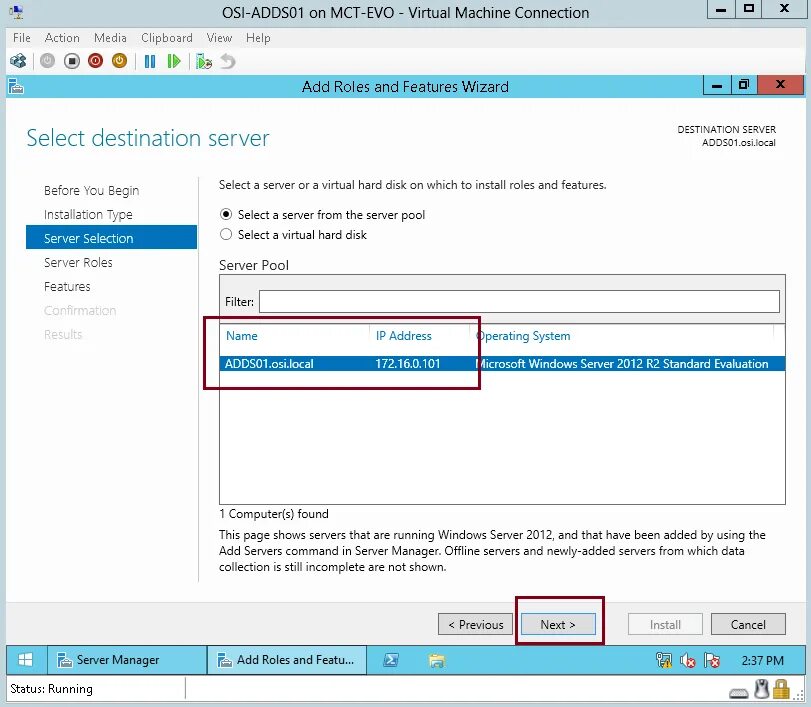Open the Windows Start button
Screen dimensions: 811x707
25,659
